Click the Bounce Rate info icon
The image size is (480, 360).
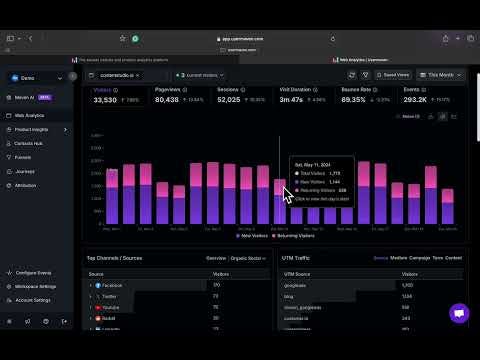coord(375,90)
